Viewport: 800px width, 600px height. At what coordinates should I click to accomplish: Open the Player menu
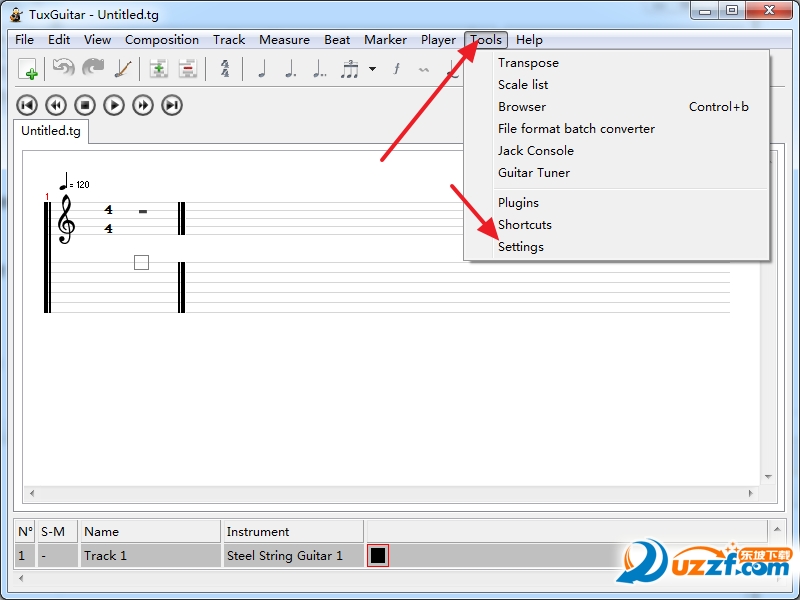click(438, 40)
